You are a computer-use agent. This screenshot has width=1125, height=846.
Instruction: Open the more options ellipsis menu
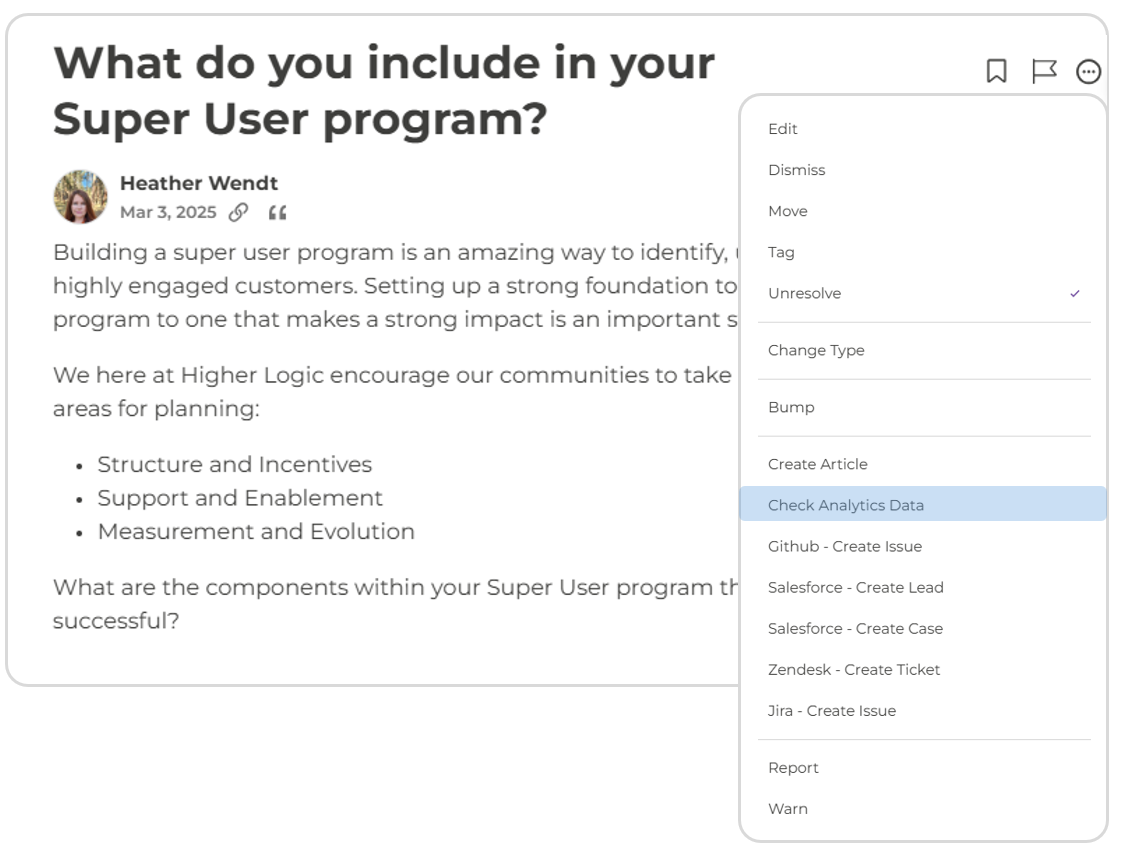[x=1088, y=69]
